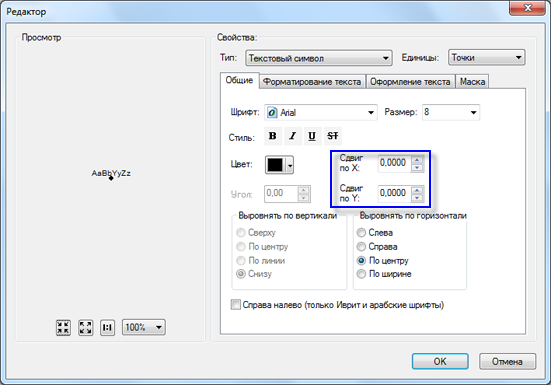Image resolution: width=551 pixels, height=385 pixels.
Task: Click the black color swatch
Action: 275,165
